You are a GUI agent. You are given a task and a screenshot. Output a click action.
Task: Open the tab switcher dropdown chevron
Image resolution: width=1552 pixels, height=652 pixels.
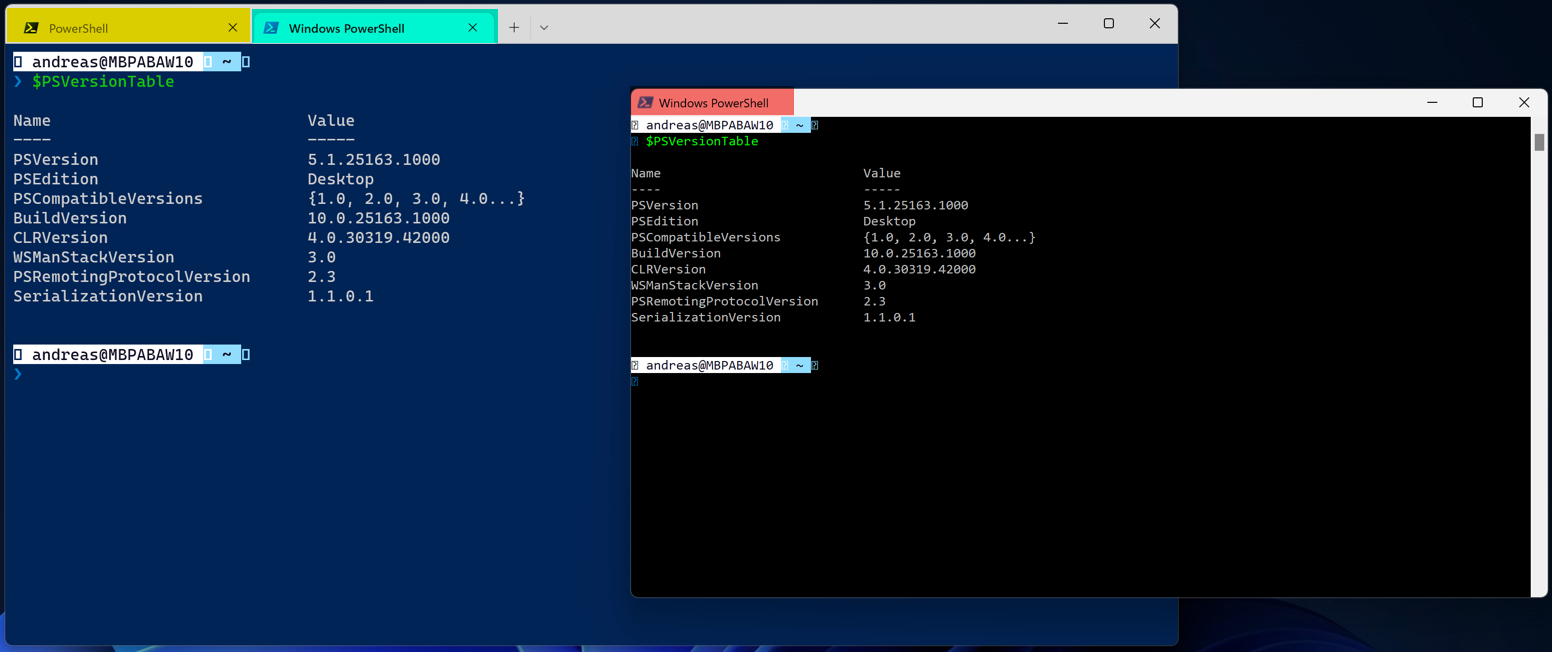(543, 27)
